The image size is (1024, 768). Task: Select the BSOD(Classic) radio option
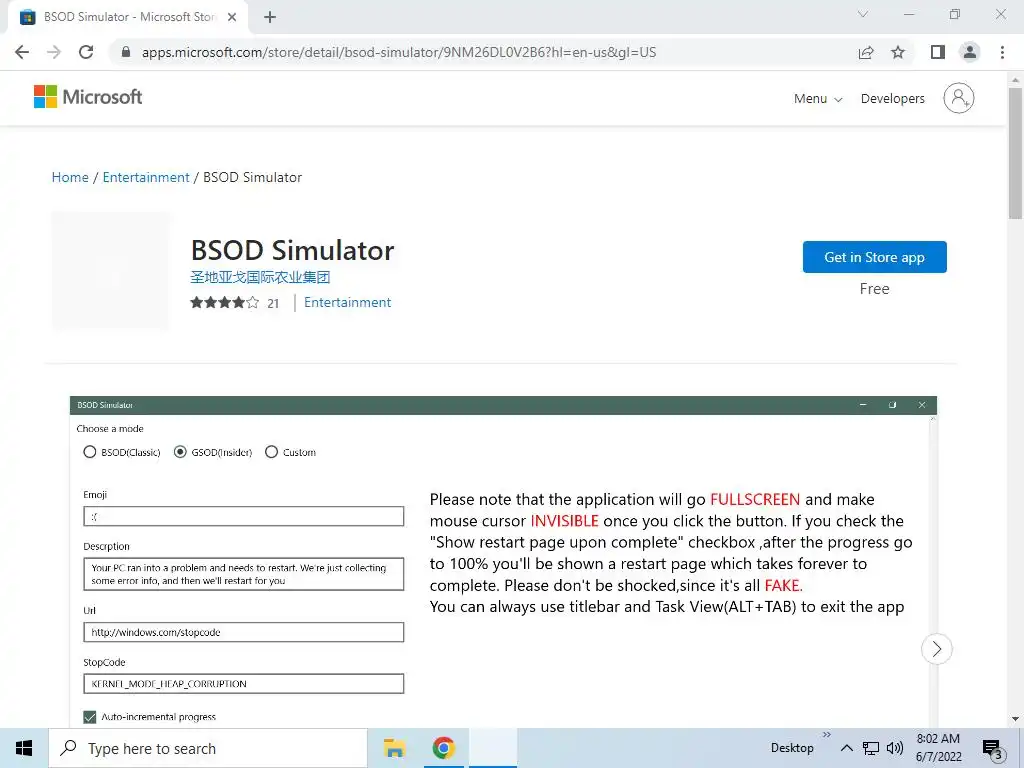[90, 452]
